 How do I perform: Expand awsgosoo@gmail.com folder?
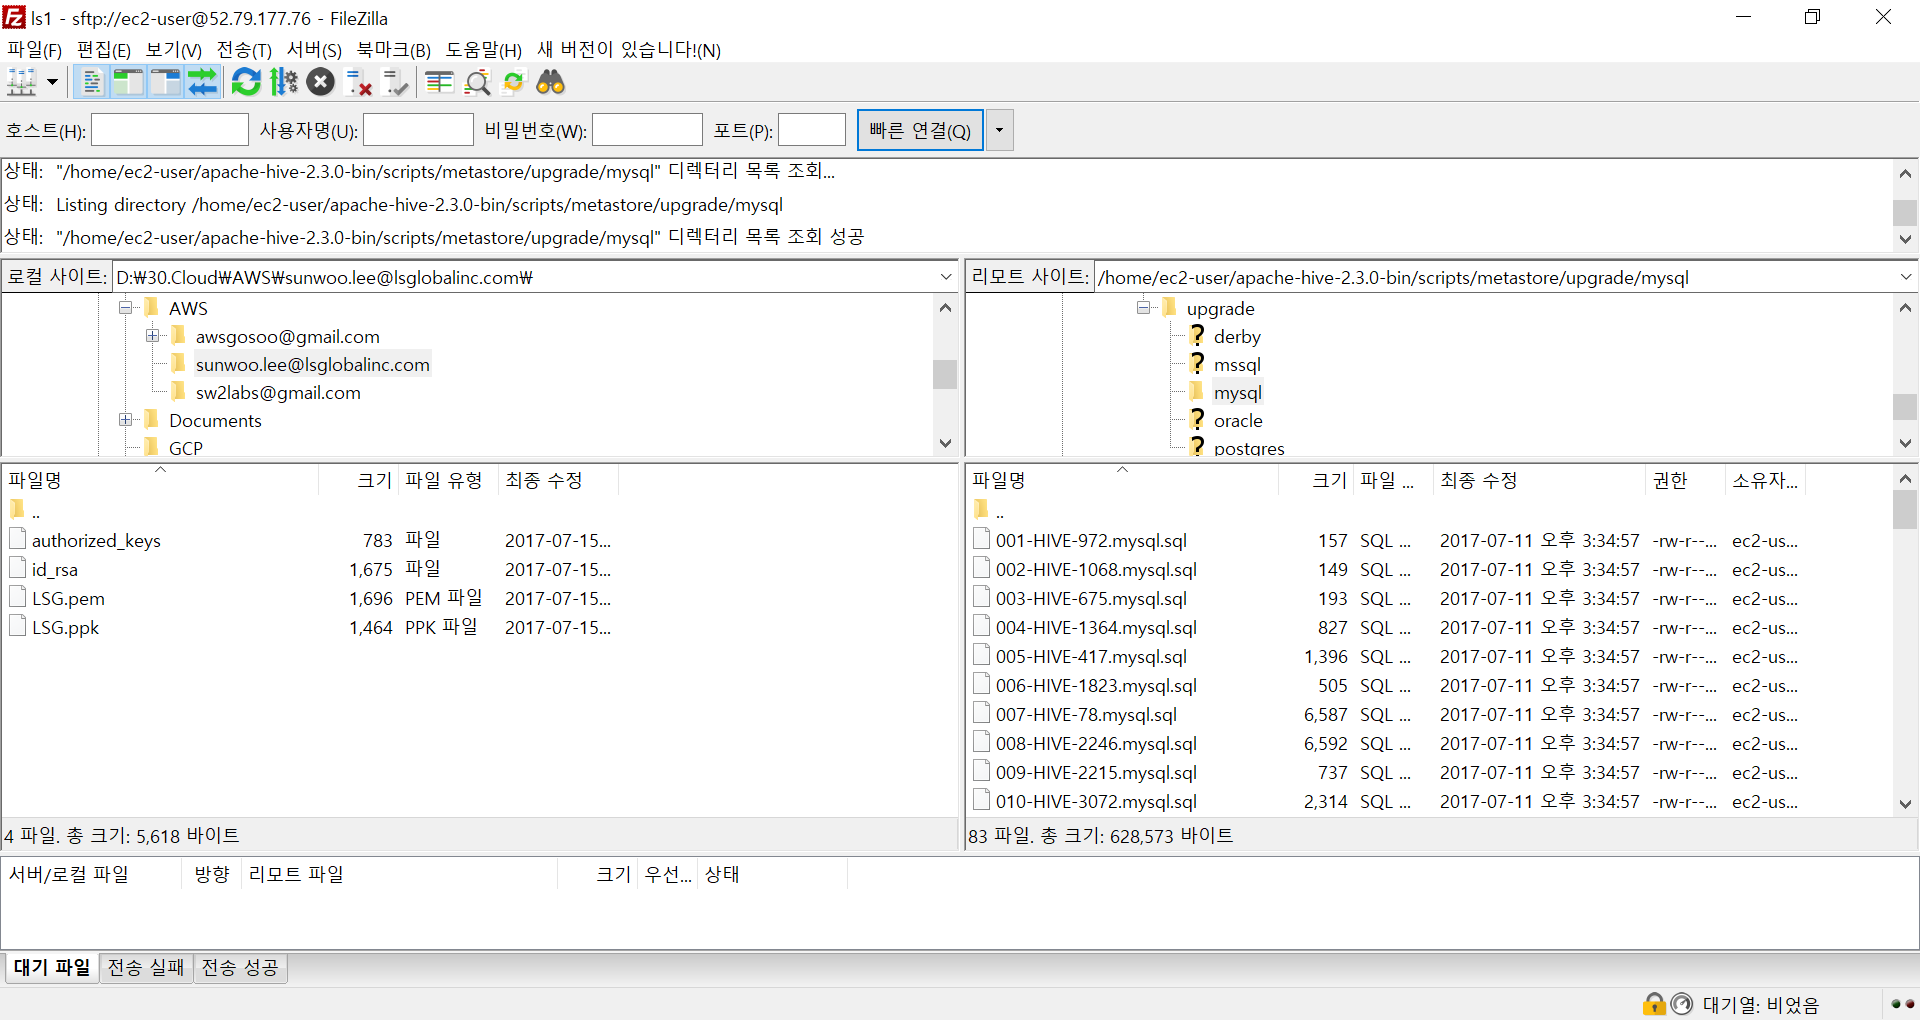click(x=152, y=336)
